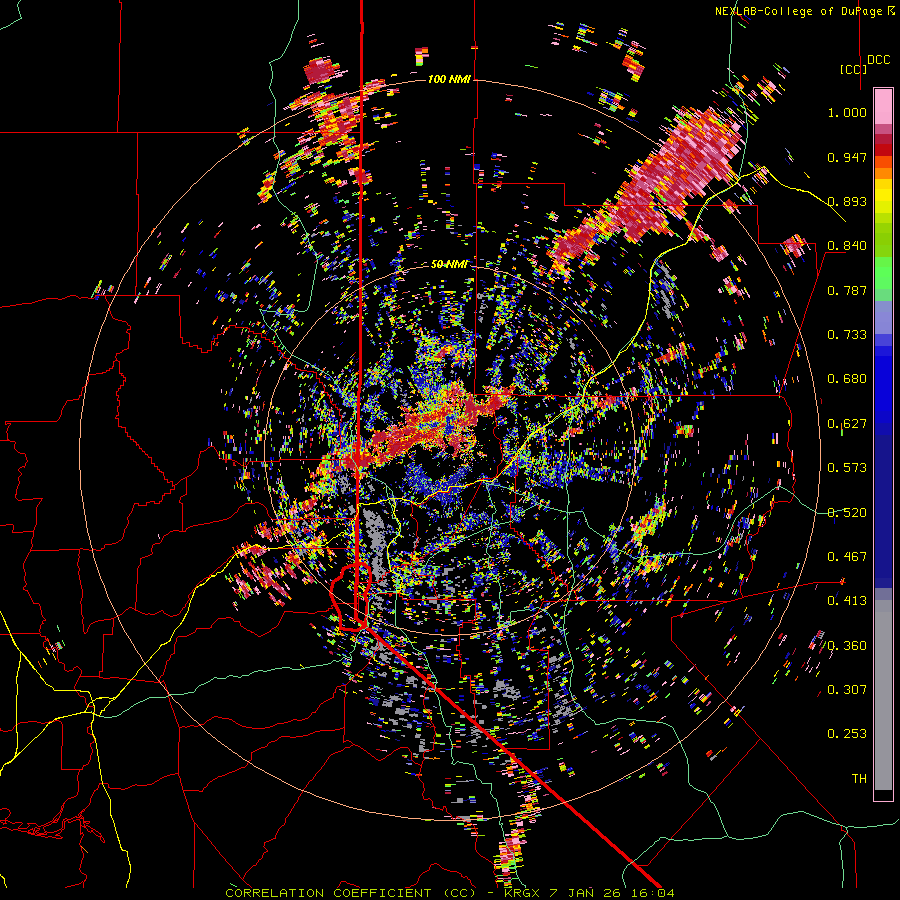The image size is (900, 900).
Task: Select the 0.573 scale value
Action: point(847,468)
